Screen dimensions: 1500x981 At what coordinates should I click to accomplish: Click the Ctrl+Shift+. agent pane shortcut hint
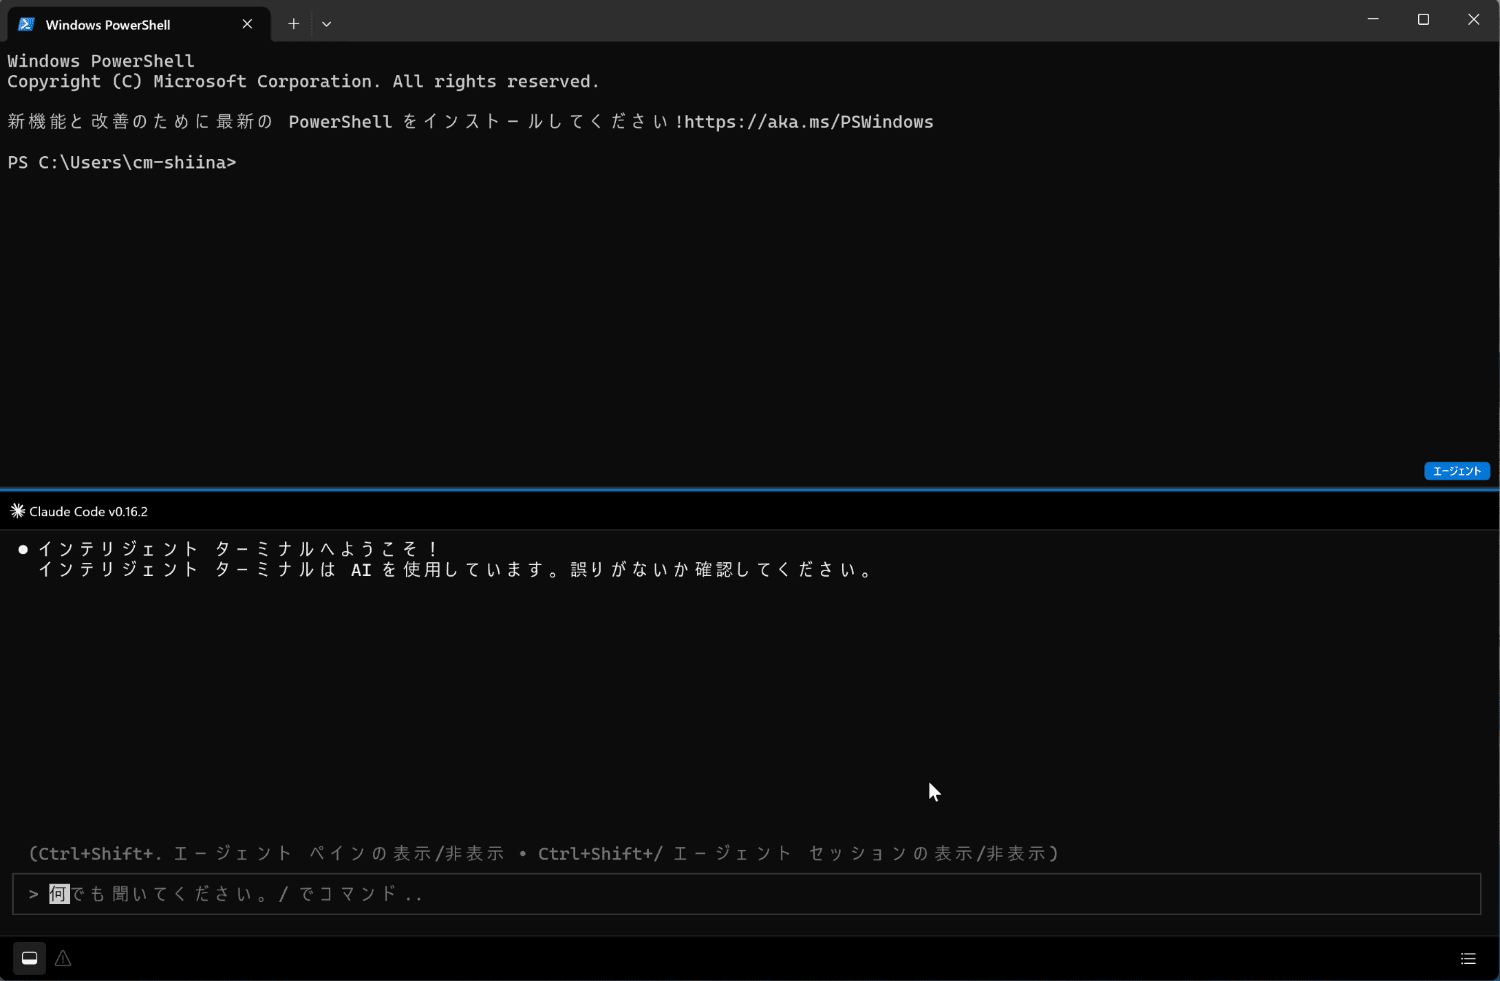[x=267, y=853]
